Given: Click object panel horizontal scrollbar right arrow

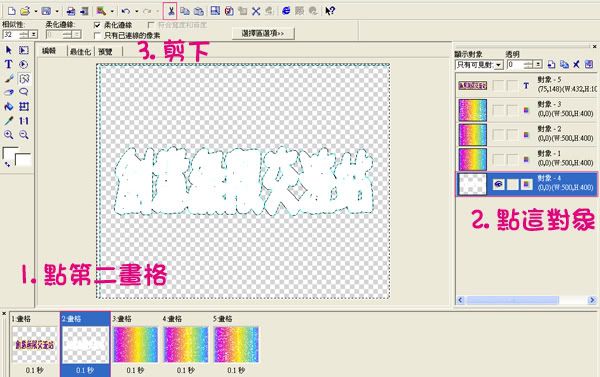Looking at the screenshot, I should tap(592, 300).
